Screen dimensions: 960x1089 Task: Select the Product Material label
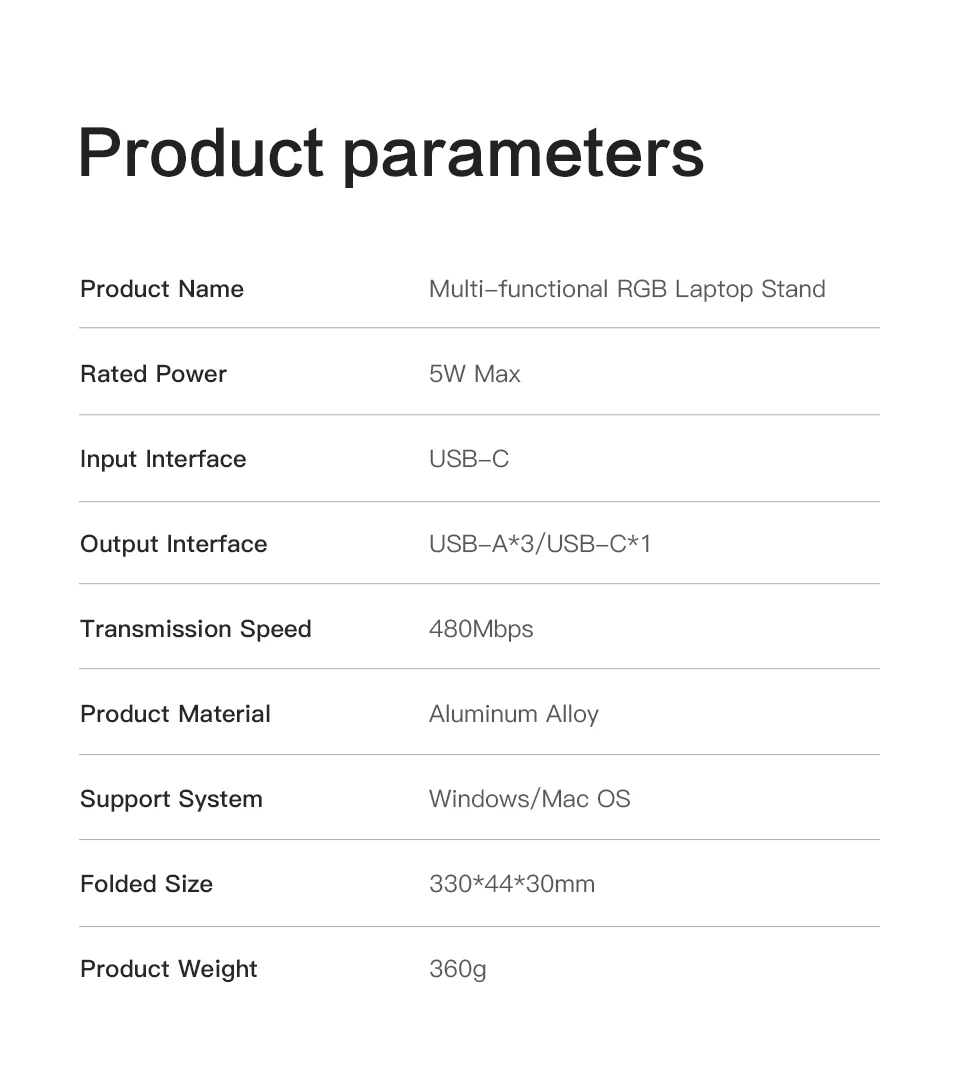point(175,714)
